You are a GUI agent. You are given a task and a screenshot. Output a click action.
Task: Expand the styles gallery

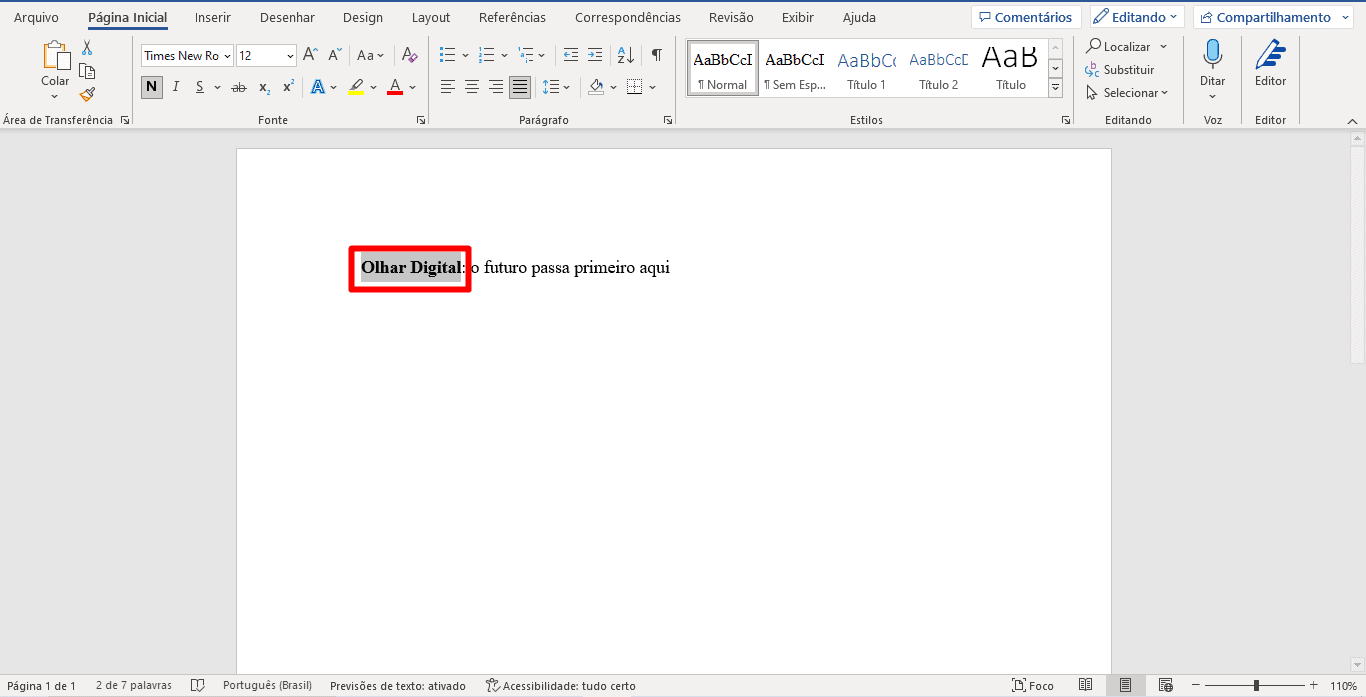coord(1055,88)
